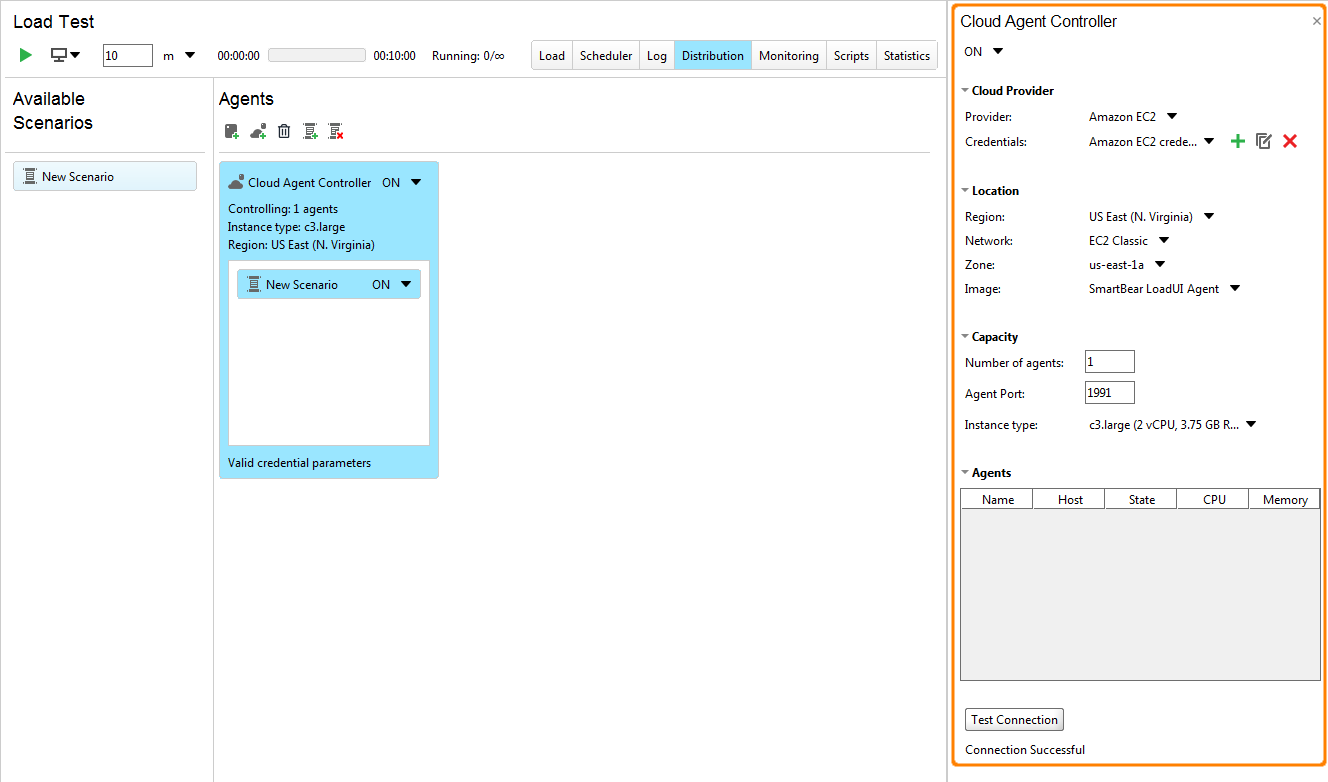Collapse the Cloud Provider section
This screenshot has height=782, width=1328.
[964, 90]
